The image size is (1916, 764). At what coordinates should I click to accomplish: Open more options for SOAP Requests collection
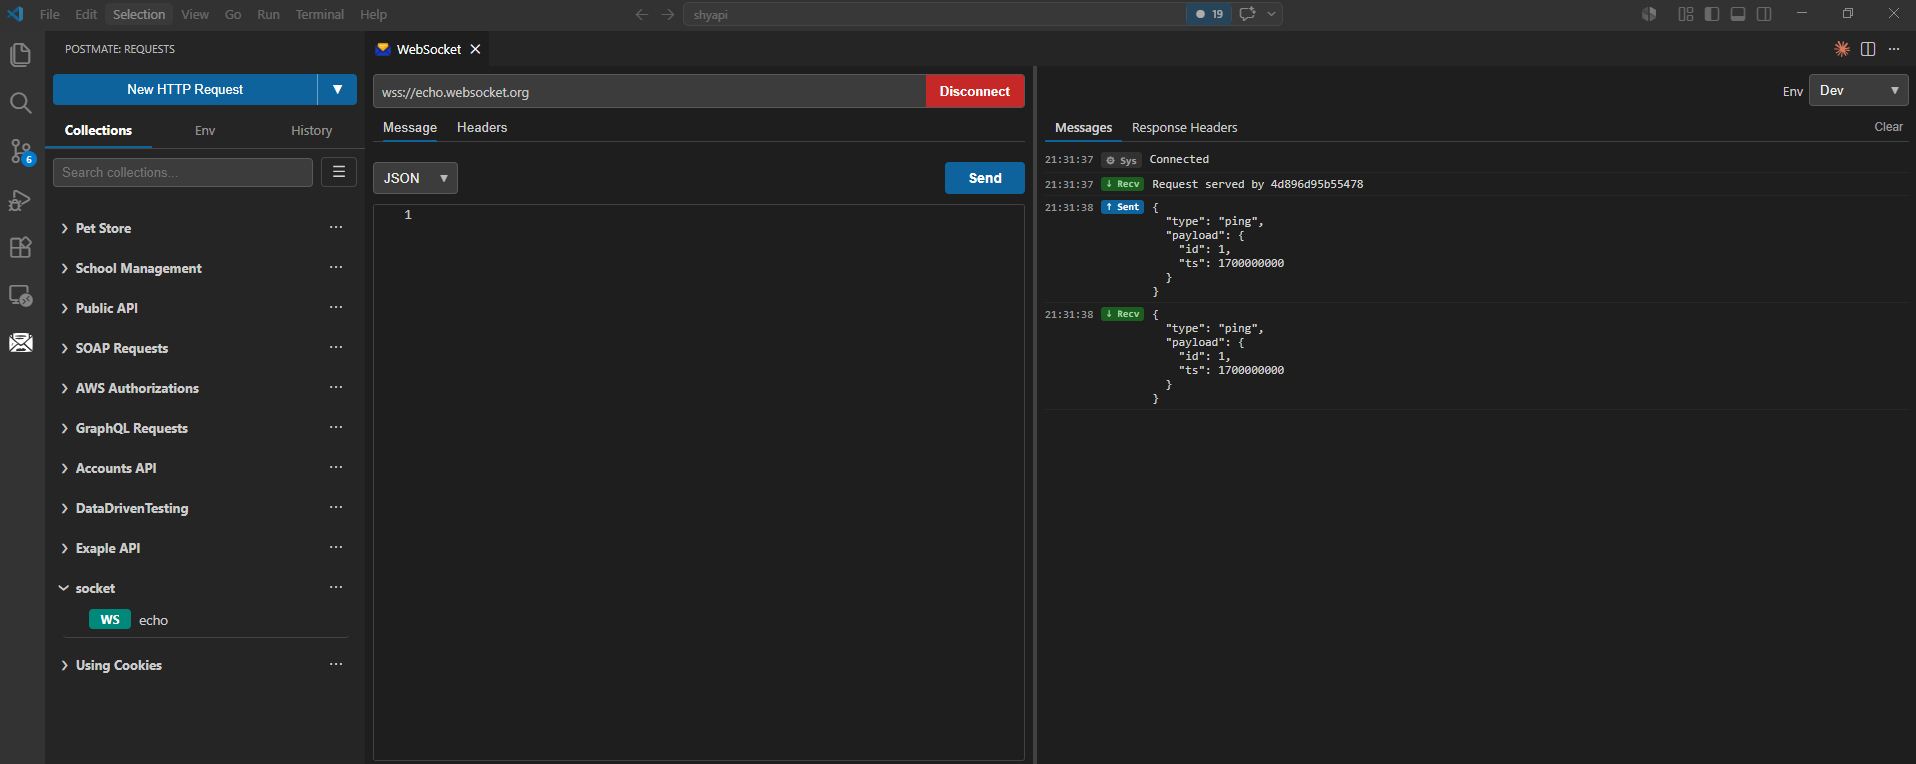click(336, 348)
